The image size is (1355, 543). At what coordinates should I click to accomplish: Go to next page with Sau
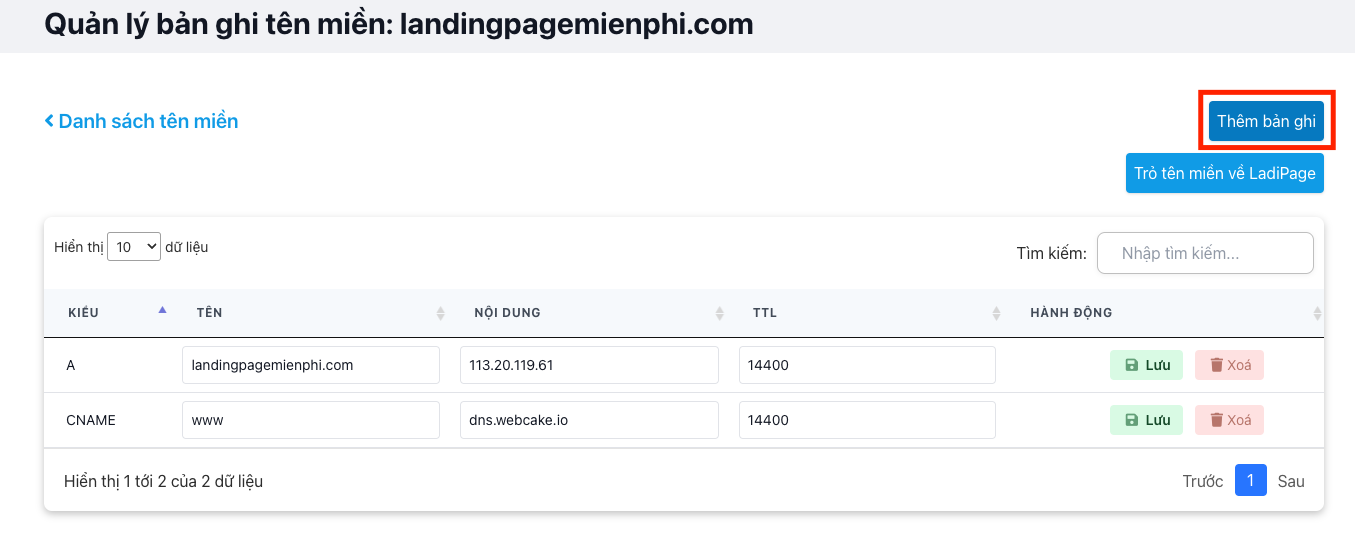point(1291,481)
